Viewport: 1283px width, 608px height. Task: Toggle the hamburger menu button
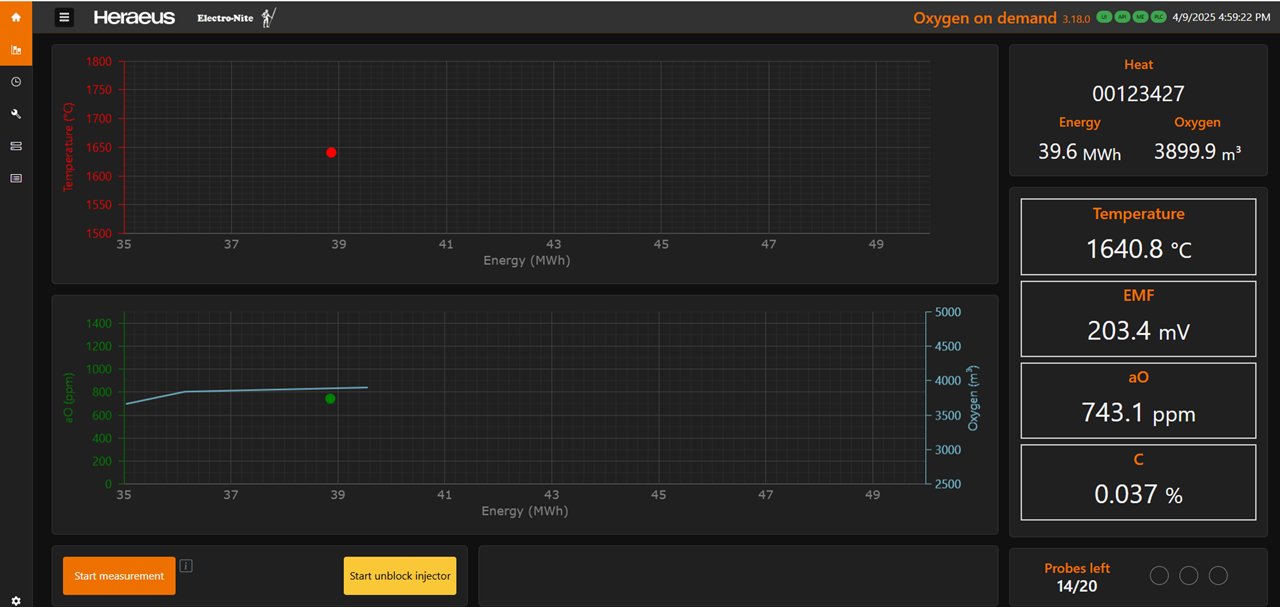pos(64,17)
